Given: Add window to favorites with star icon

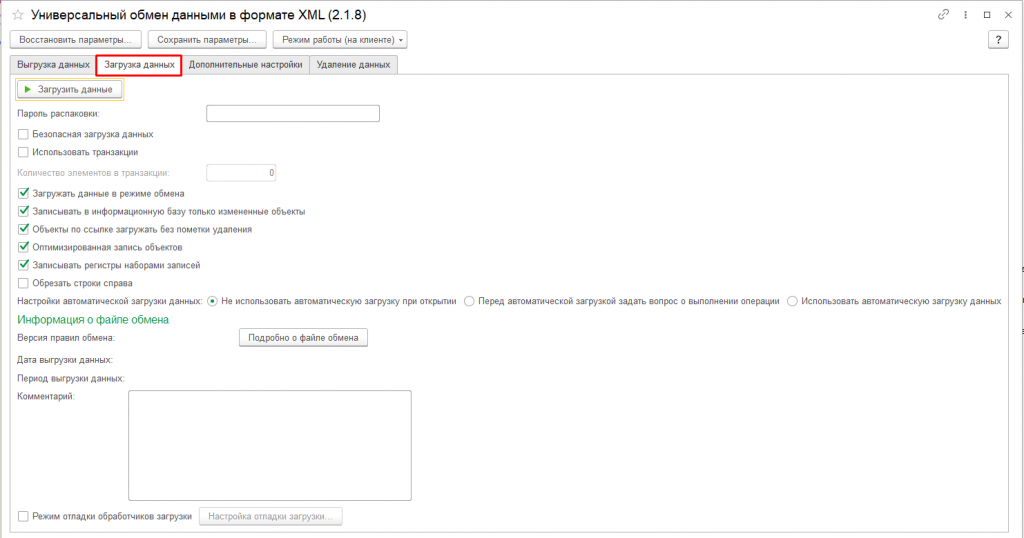Looking at the screenshot, I should pos(18,14).
